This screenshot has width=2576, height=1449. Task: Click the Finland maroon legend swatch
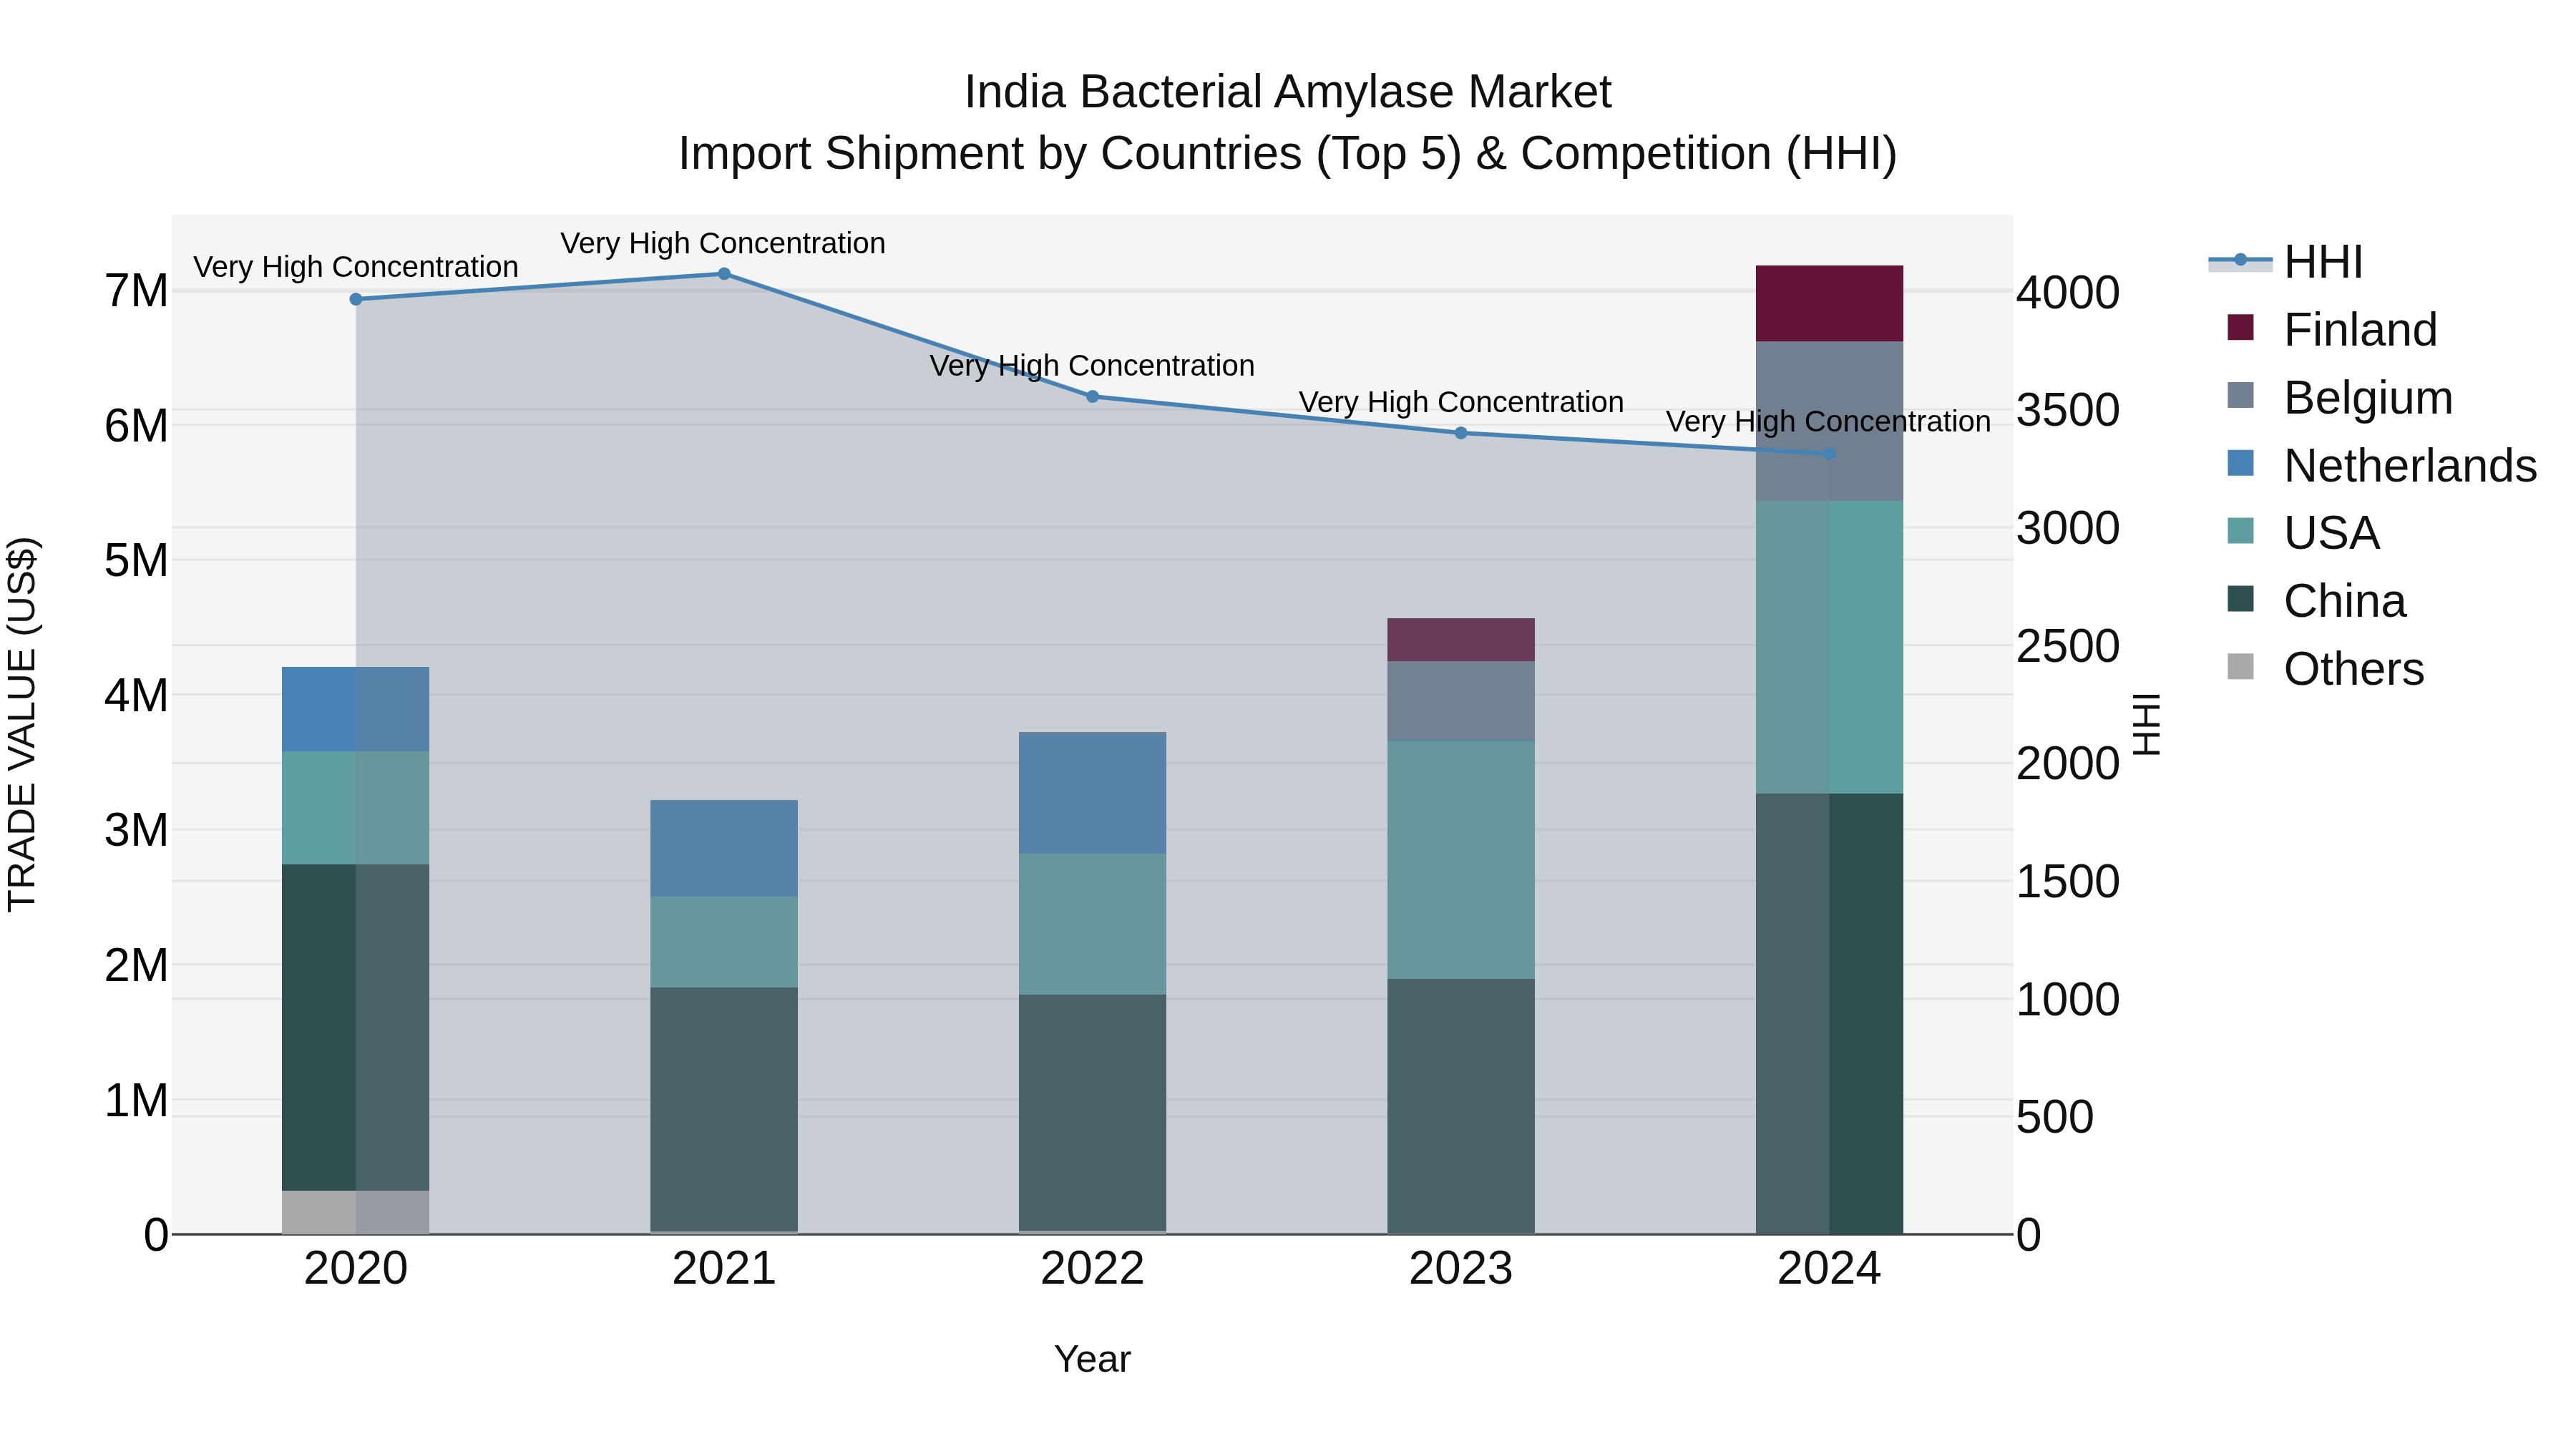2241,327
